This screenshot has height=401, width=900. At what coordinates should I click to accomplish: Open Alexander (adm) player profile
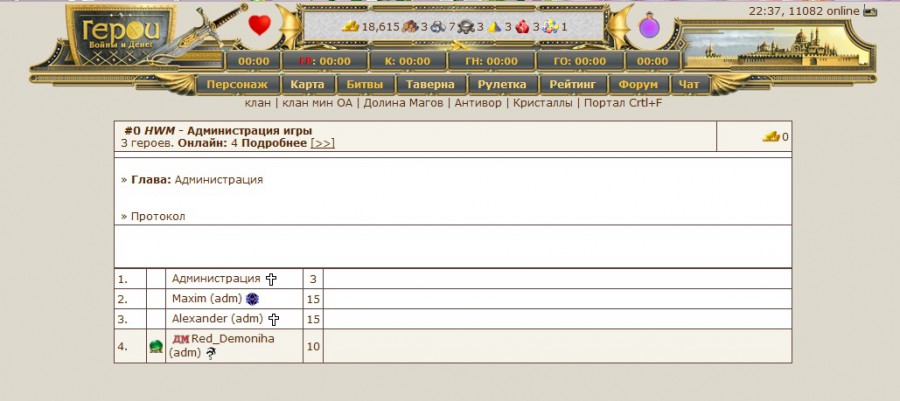click(x=218, y=318)
